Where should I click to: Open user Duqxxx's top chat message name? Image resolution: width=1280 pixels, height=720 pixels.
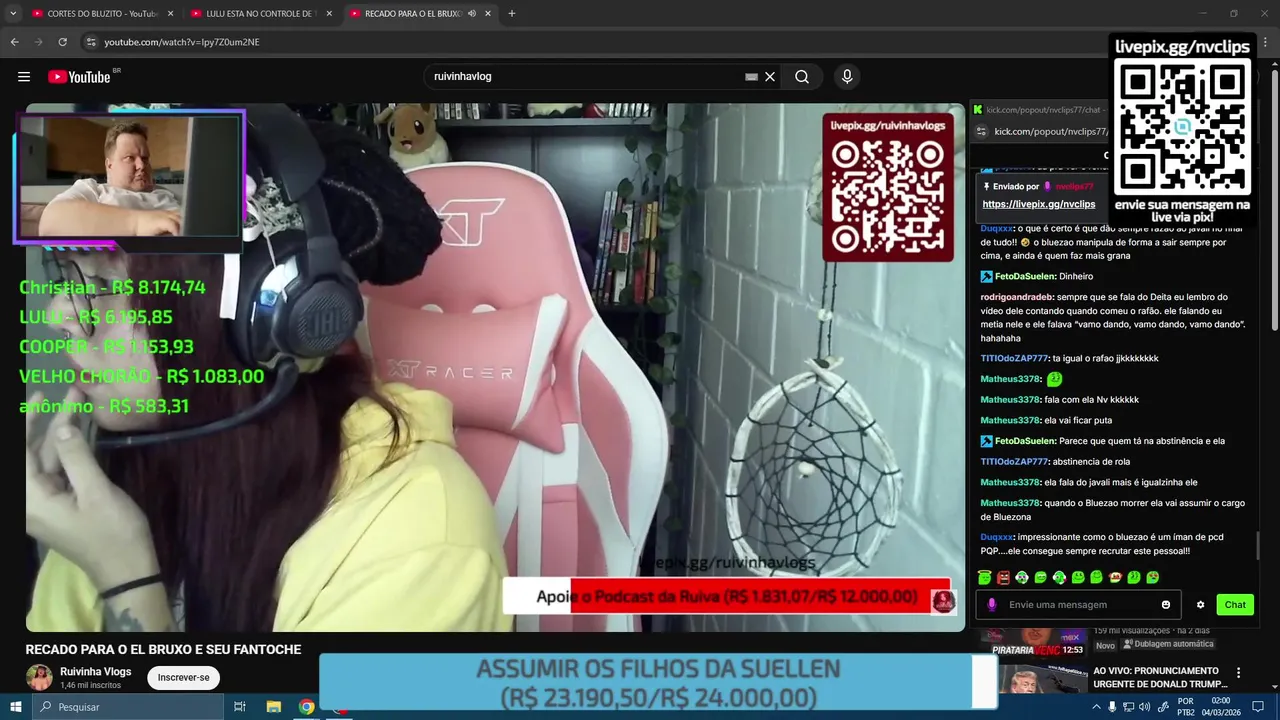(997, 229)
